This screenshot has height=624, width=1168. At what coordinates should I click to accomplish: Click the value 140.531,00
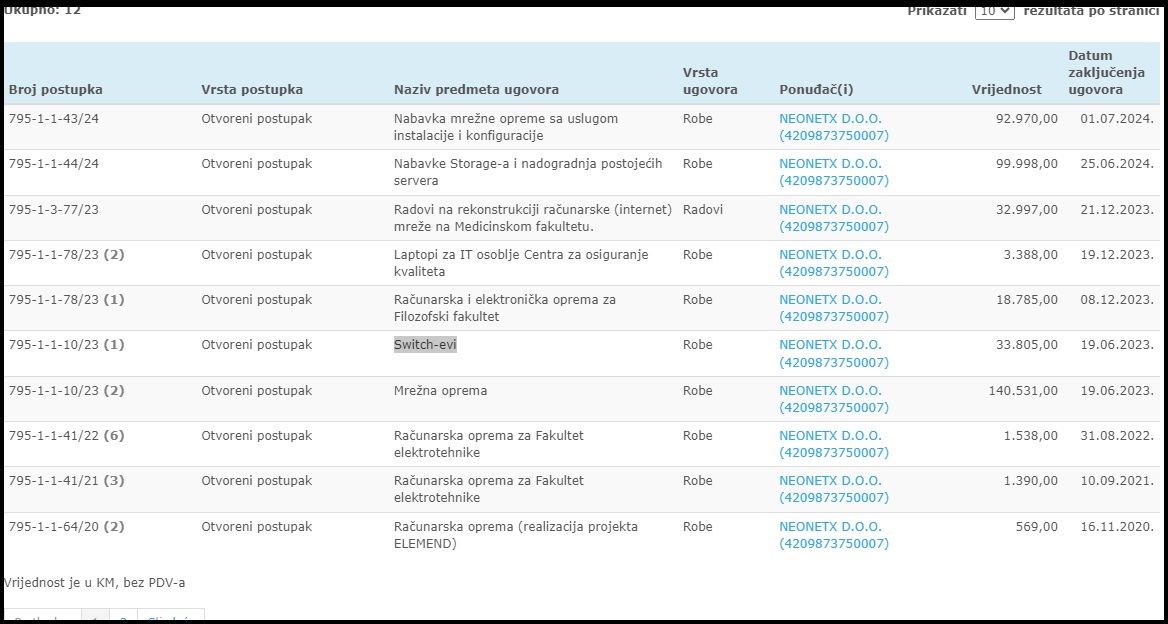(1023, 391)
